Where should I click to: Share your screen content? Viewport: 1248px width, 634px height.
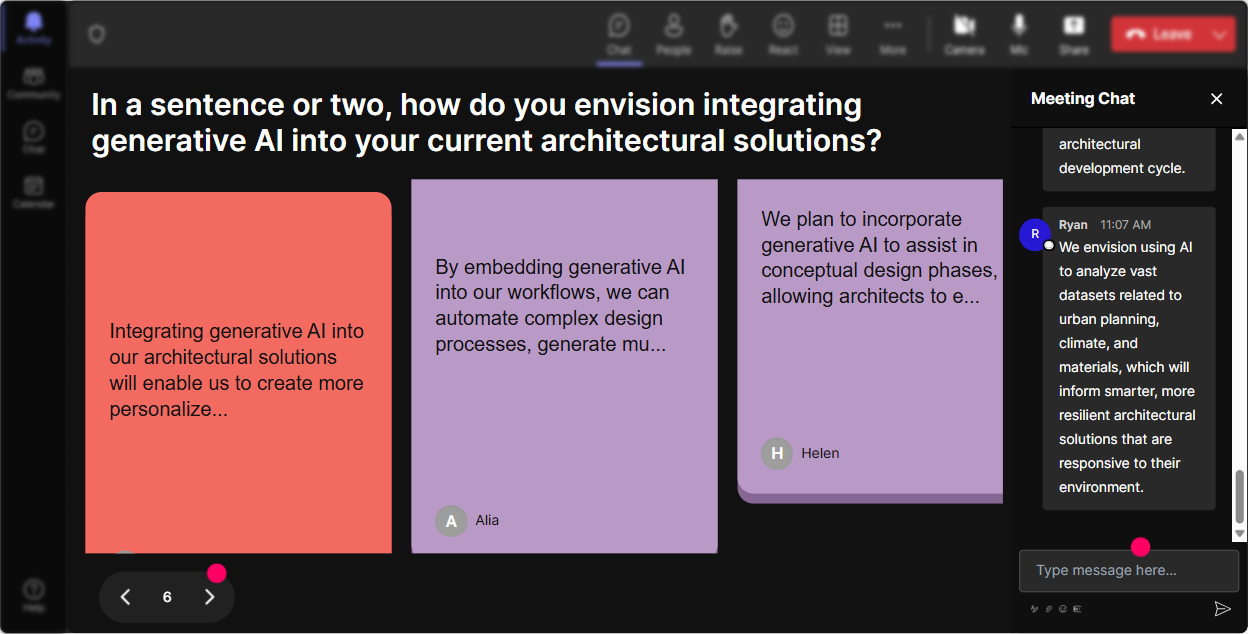pos(1074,34)
